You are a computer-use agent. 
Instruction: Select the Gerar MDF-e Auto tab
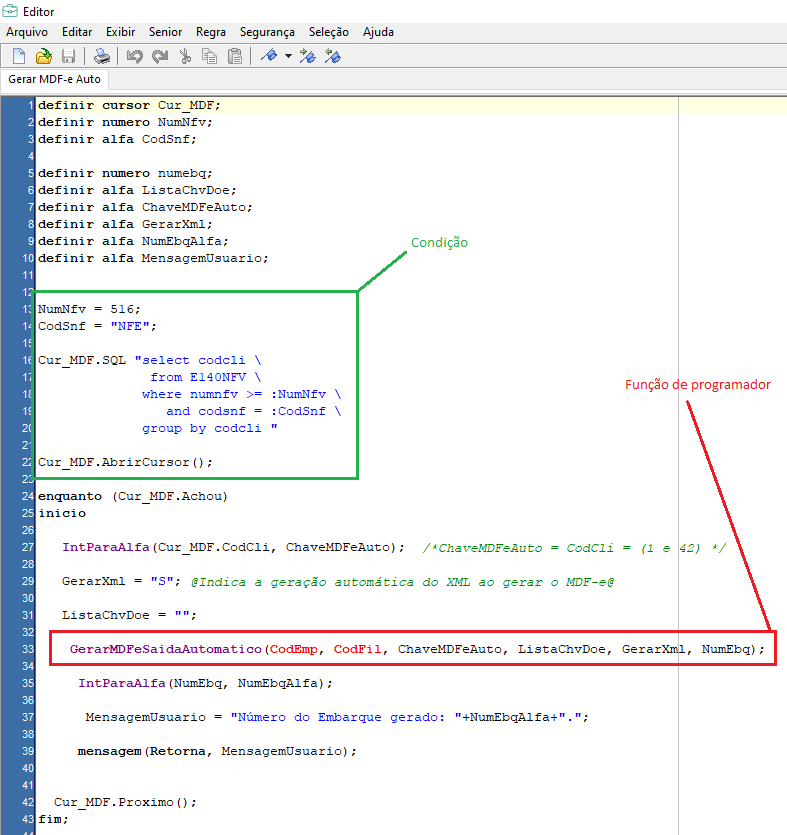pyautogui.click(x=54, y=79)
